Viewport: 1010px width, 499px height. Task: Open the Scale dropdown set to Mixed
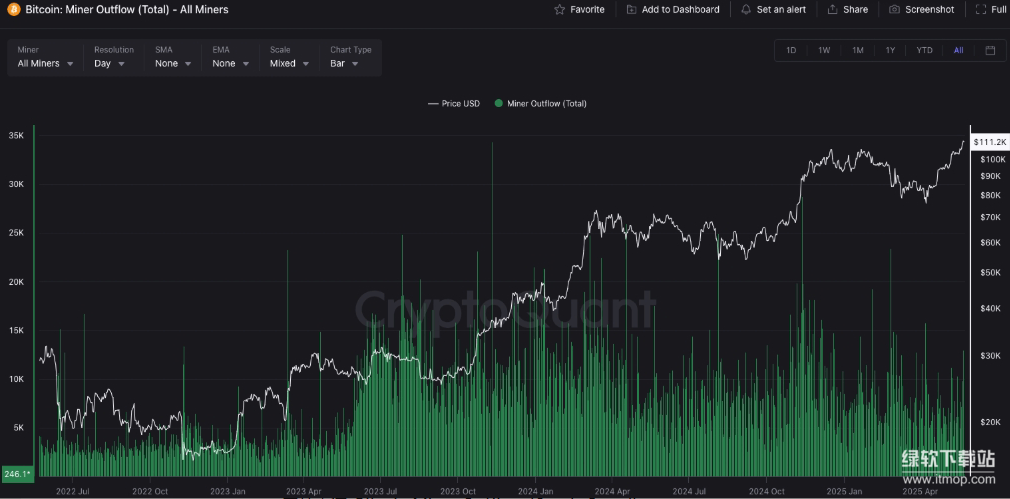[289, 57]
